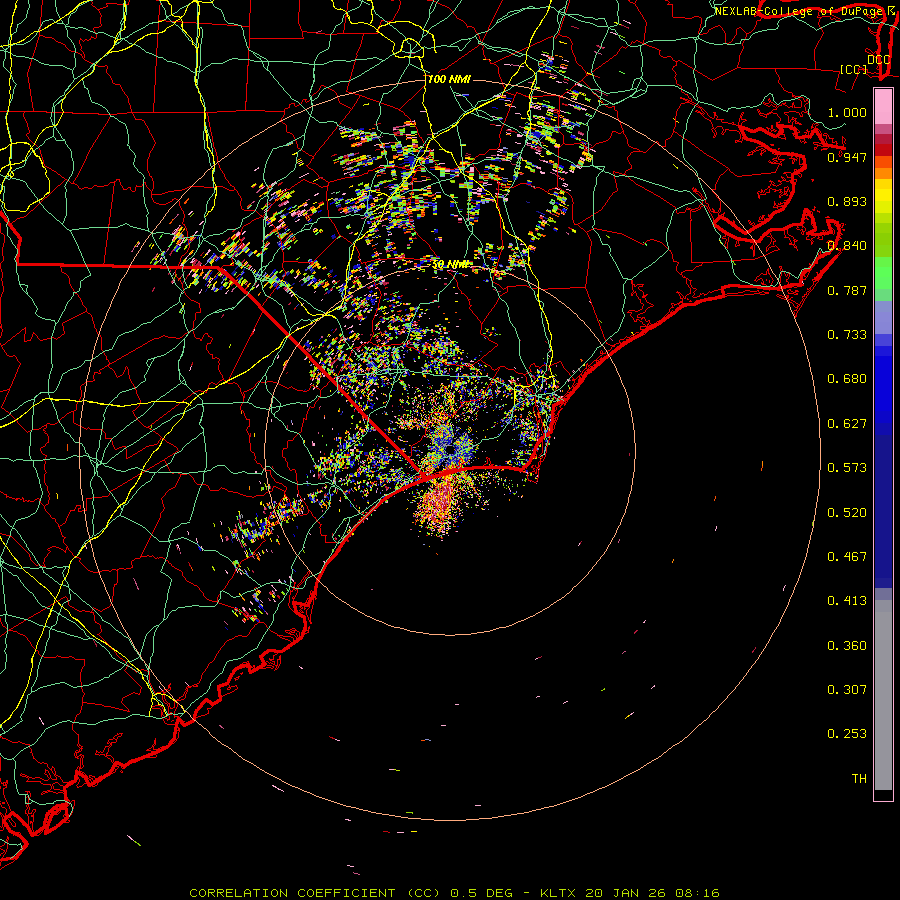Select the 0.520 legend value
This screenshot has height=900, width=900.
coord(847,513)
